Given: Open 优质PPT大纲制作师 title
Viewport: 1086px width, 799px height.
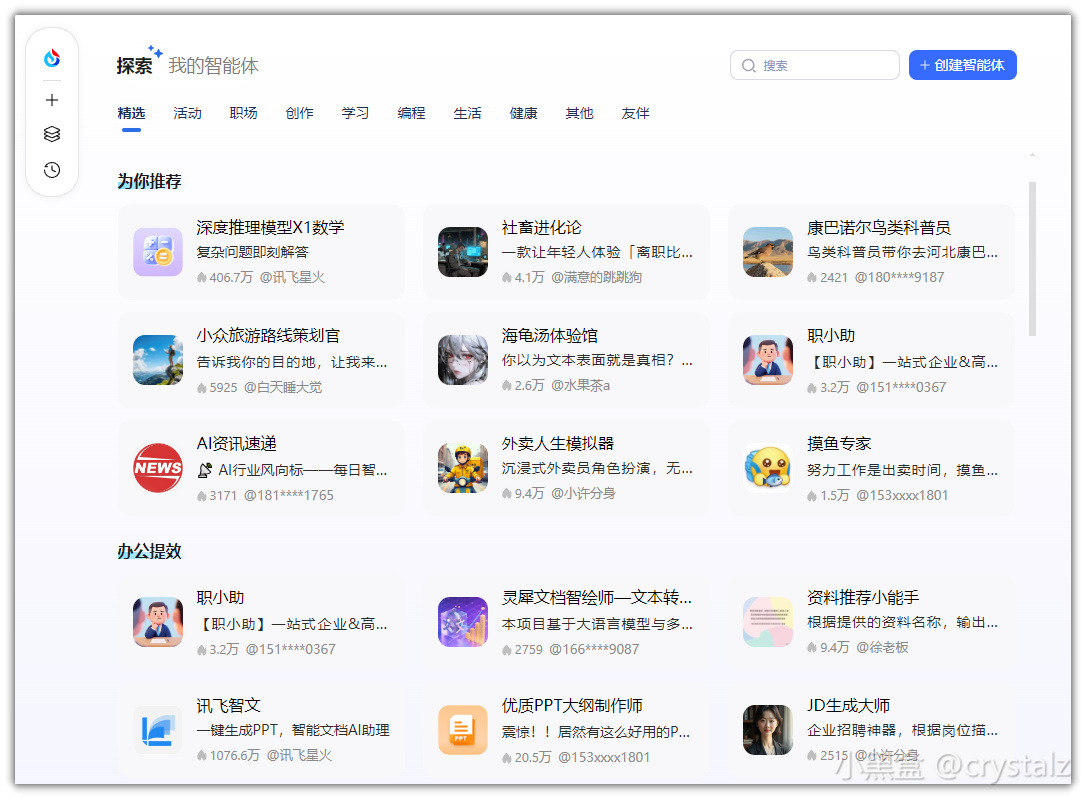Looking at the screenshot, I should tap(572, 706).
